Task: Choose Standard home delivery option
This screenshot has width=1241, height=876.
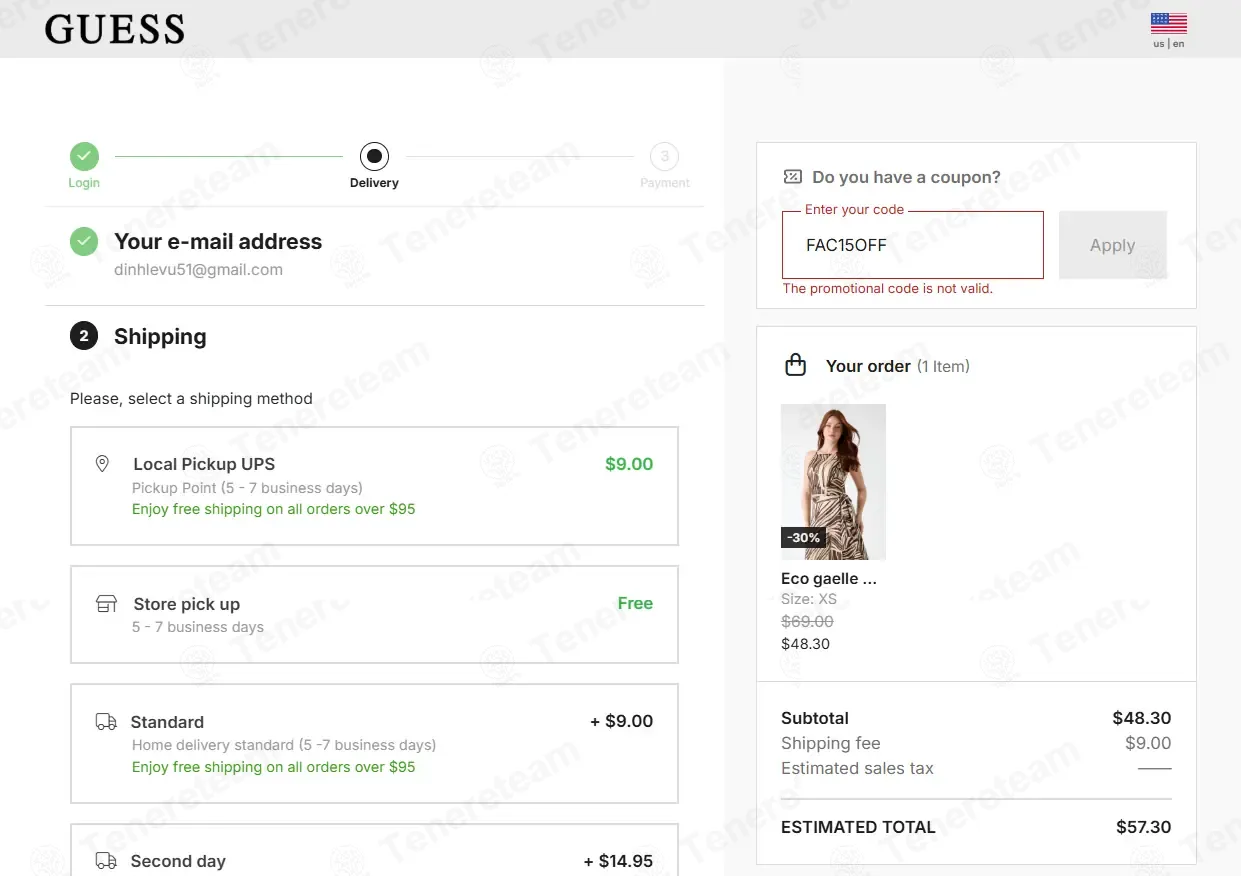Action: [x=374, y=744]
